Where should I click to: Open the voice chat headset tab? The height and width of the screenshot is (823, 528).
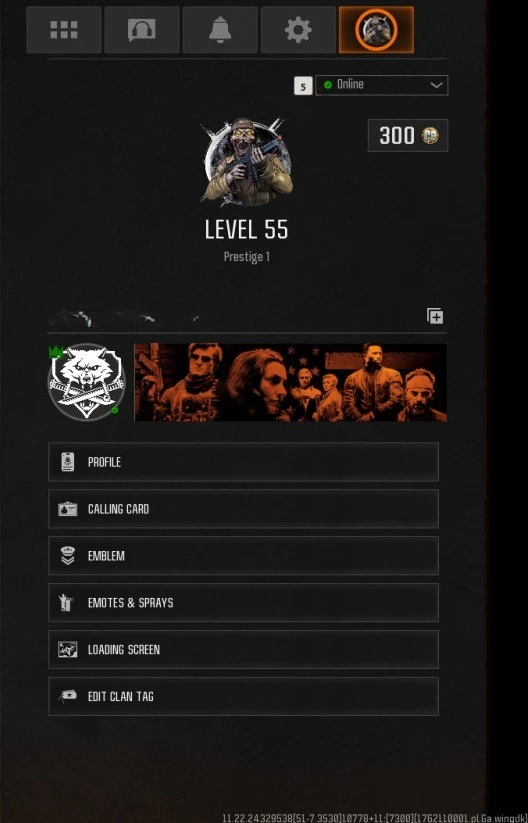(x=142, y=30)
